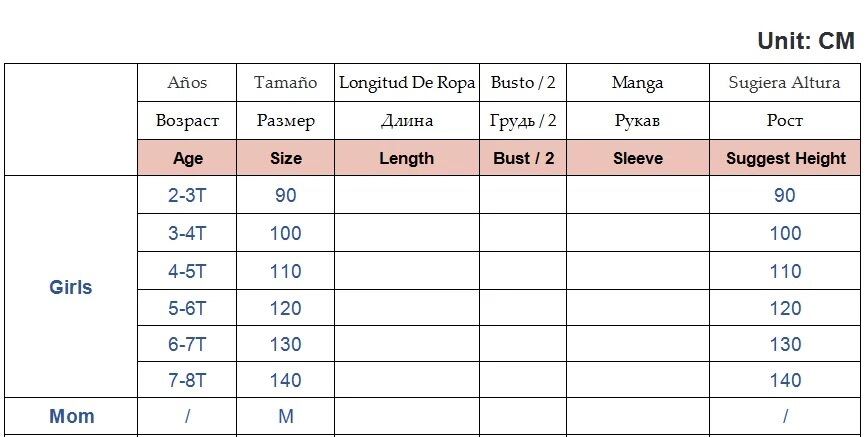Click the 6-7T age cell

click(187, 344)
